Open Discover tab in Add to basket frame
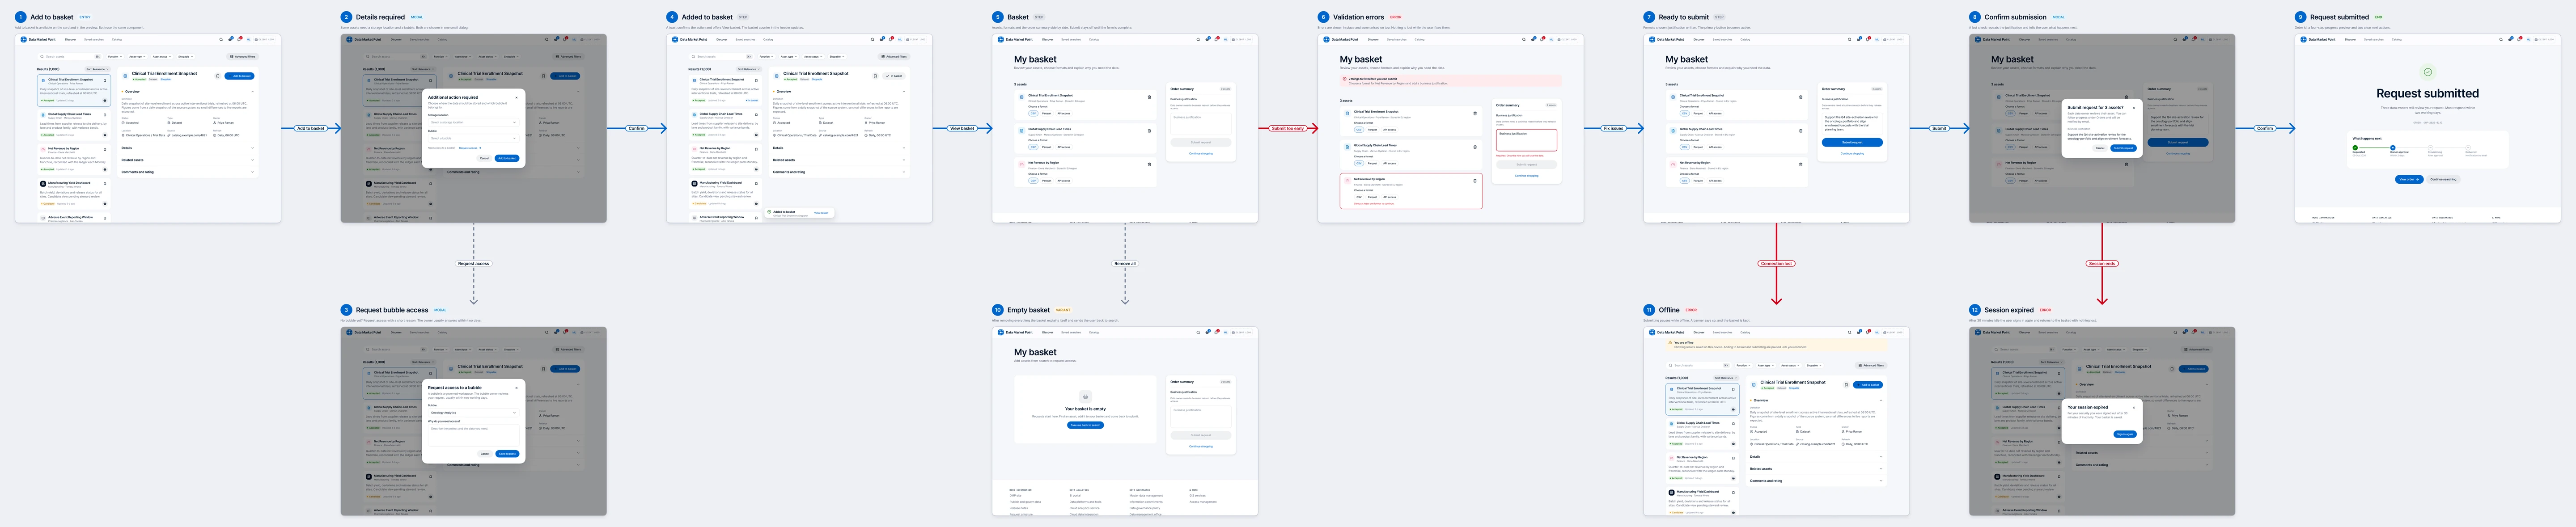Screen dimensions: 2576x527 (x=71, y=40)
